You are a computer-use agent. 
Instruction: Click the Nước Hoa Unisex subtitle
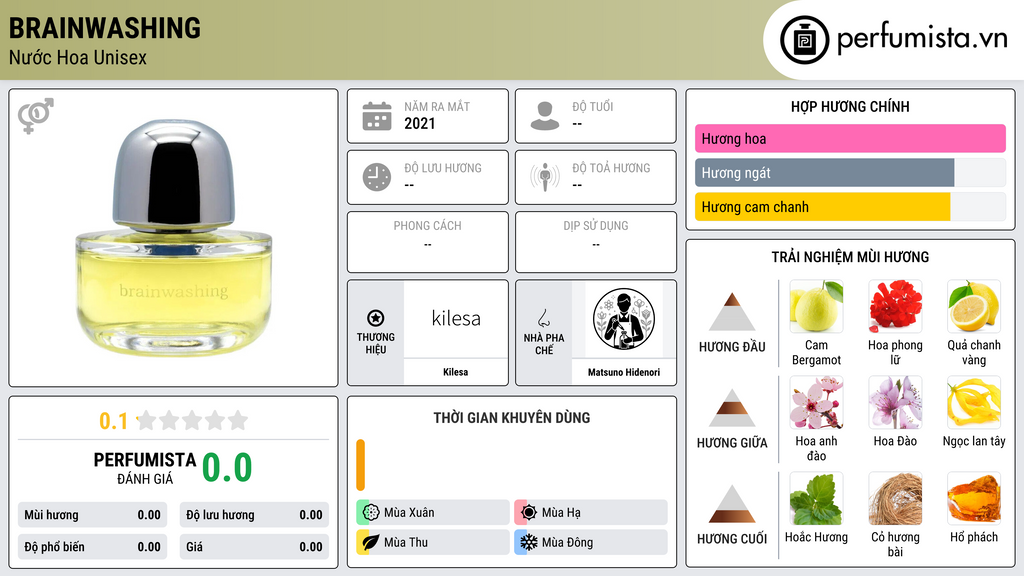click(78, 57)
